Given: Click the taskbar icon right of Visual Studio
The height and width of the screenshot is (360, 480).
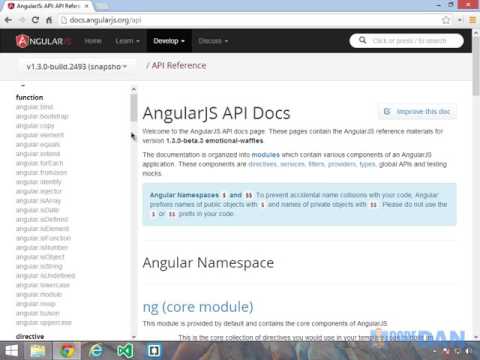Looking at the screenshot, I should point(154,351).
